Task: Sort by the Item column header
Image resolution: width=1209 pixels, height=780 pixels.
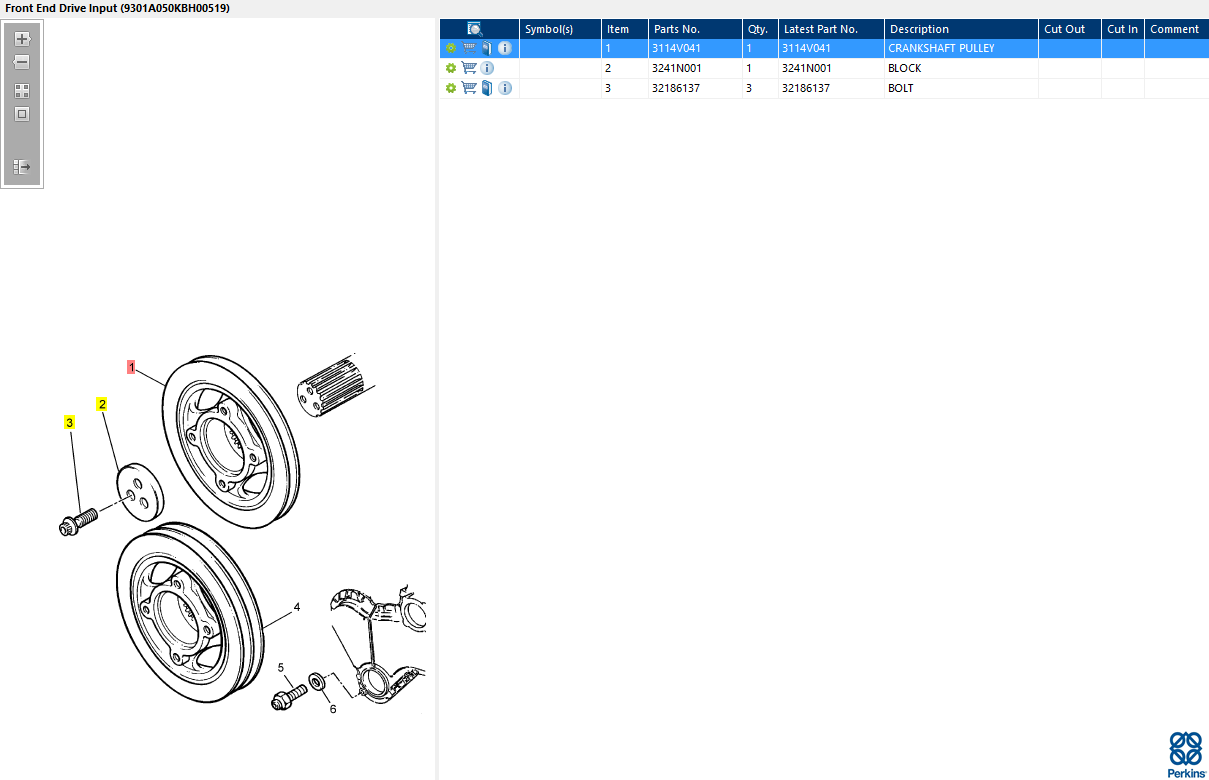Action: [625, 29]
